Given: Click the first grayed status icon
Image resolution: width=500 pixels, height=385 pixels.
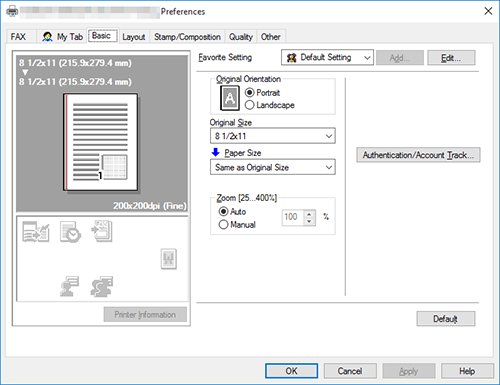Looking at the screenshot, I should (36, 231).
